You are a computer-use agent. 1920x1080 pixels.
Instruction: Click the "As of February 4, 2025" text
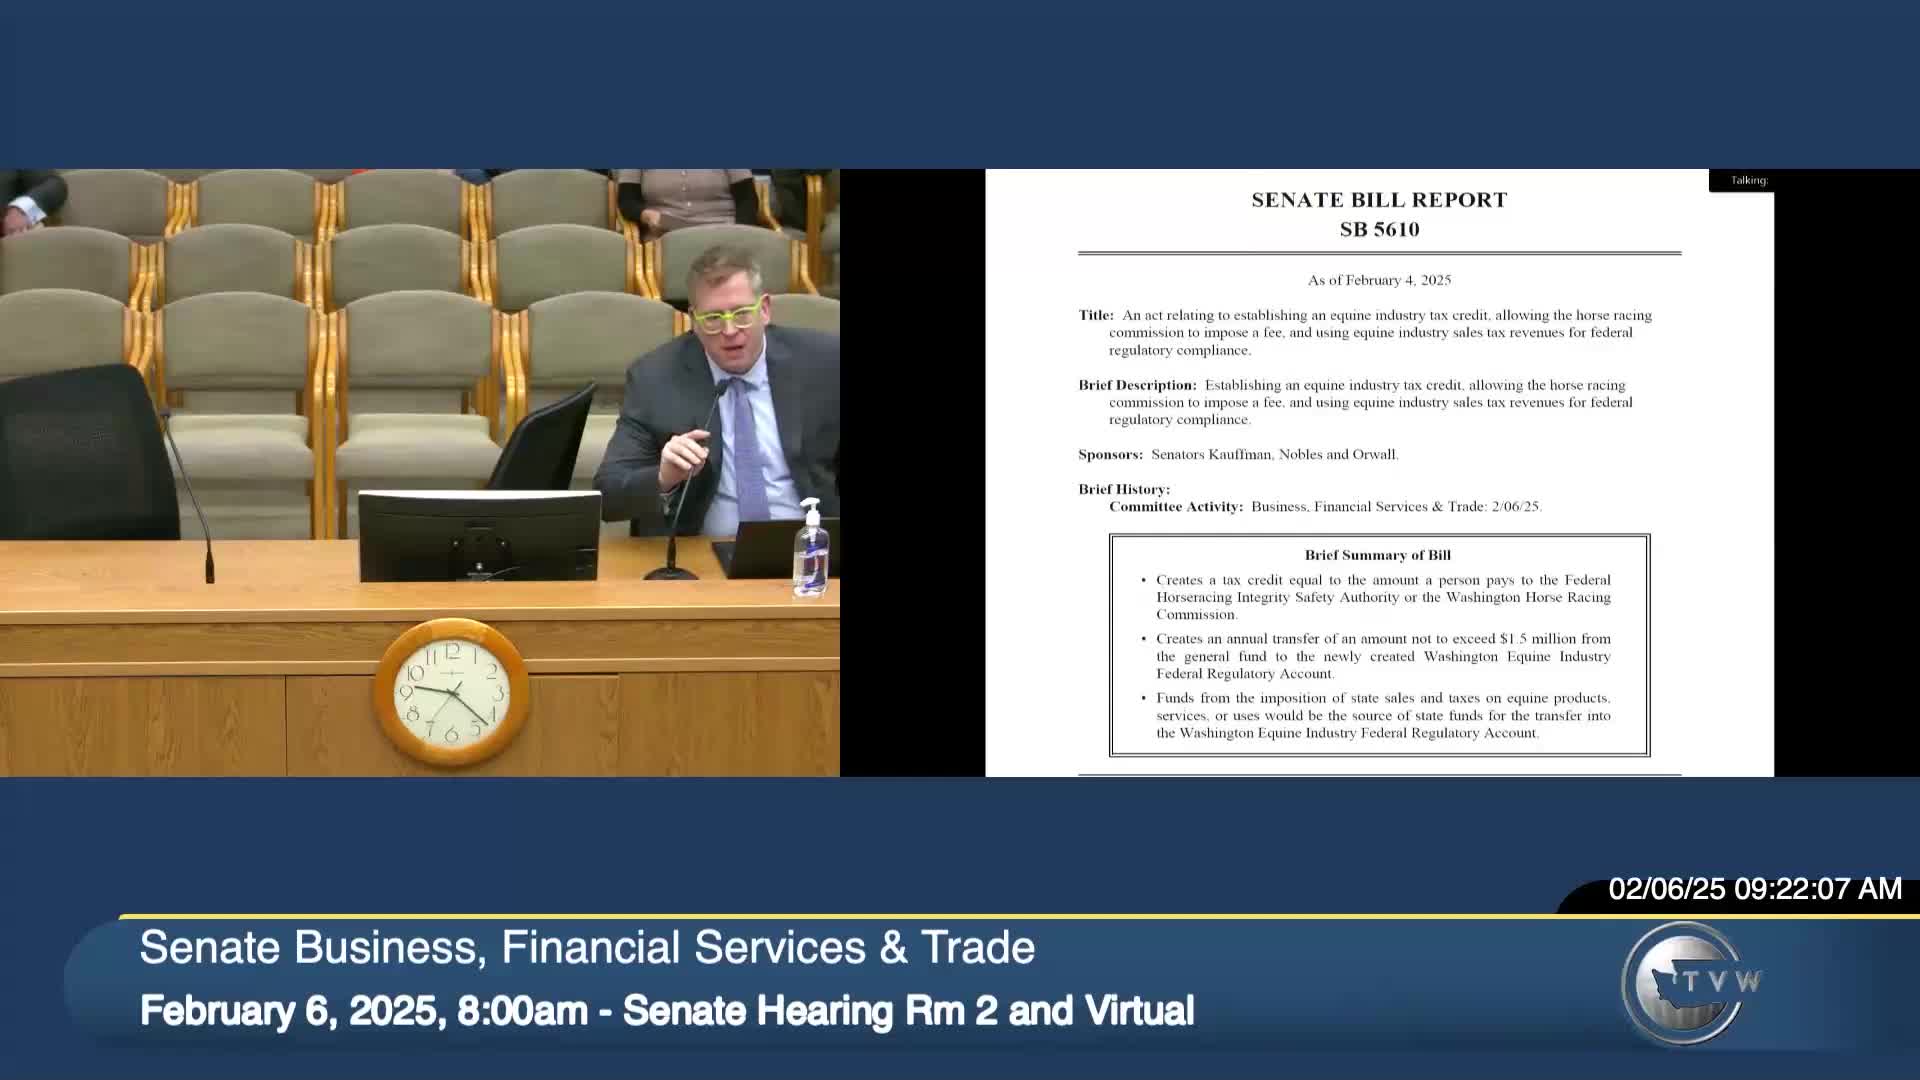[1379, 281]
